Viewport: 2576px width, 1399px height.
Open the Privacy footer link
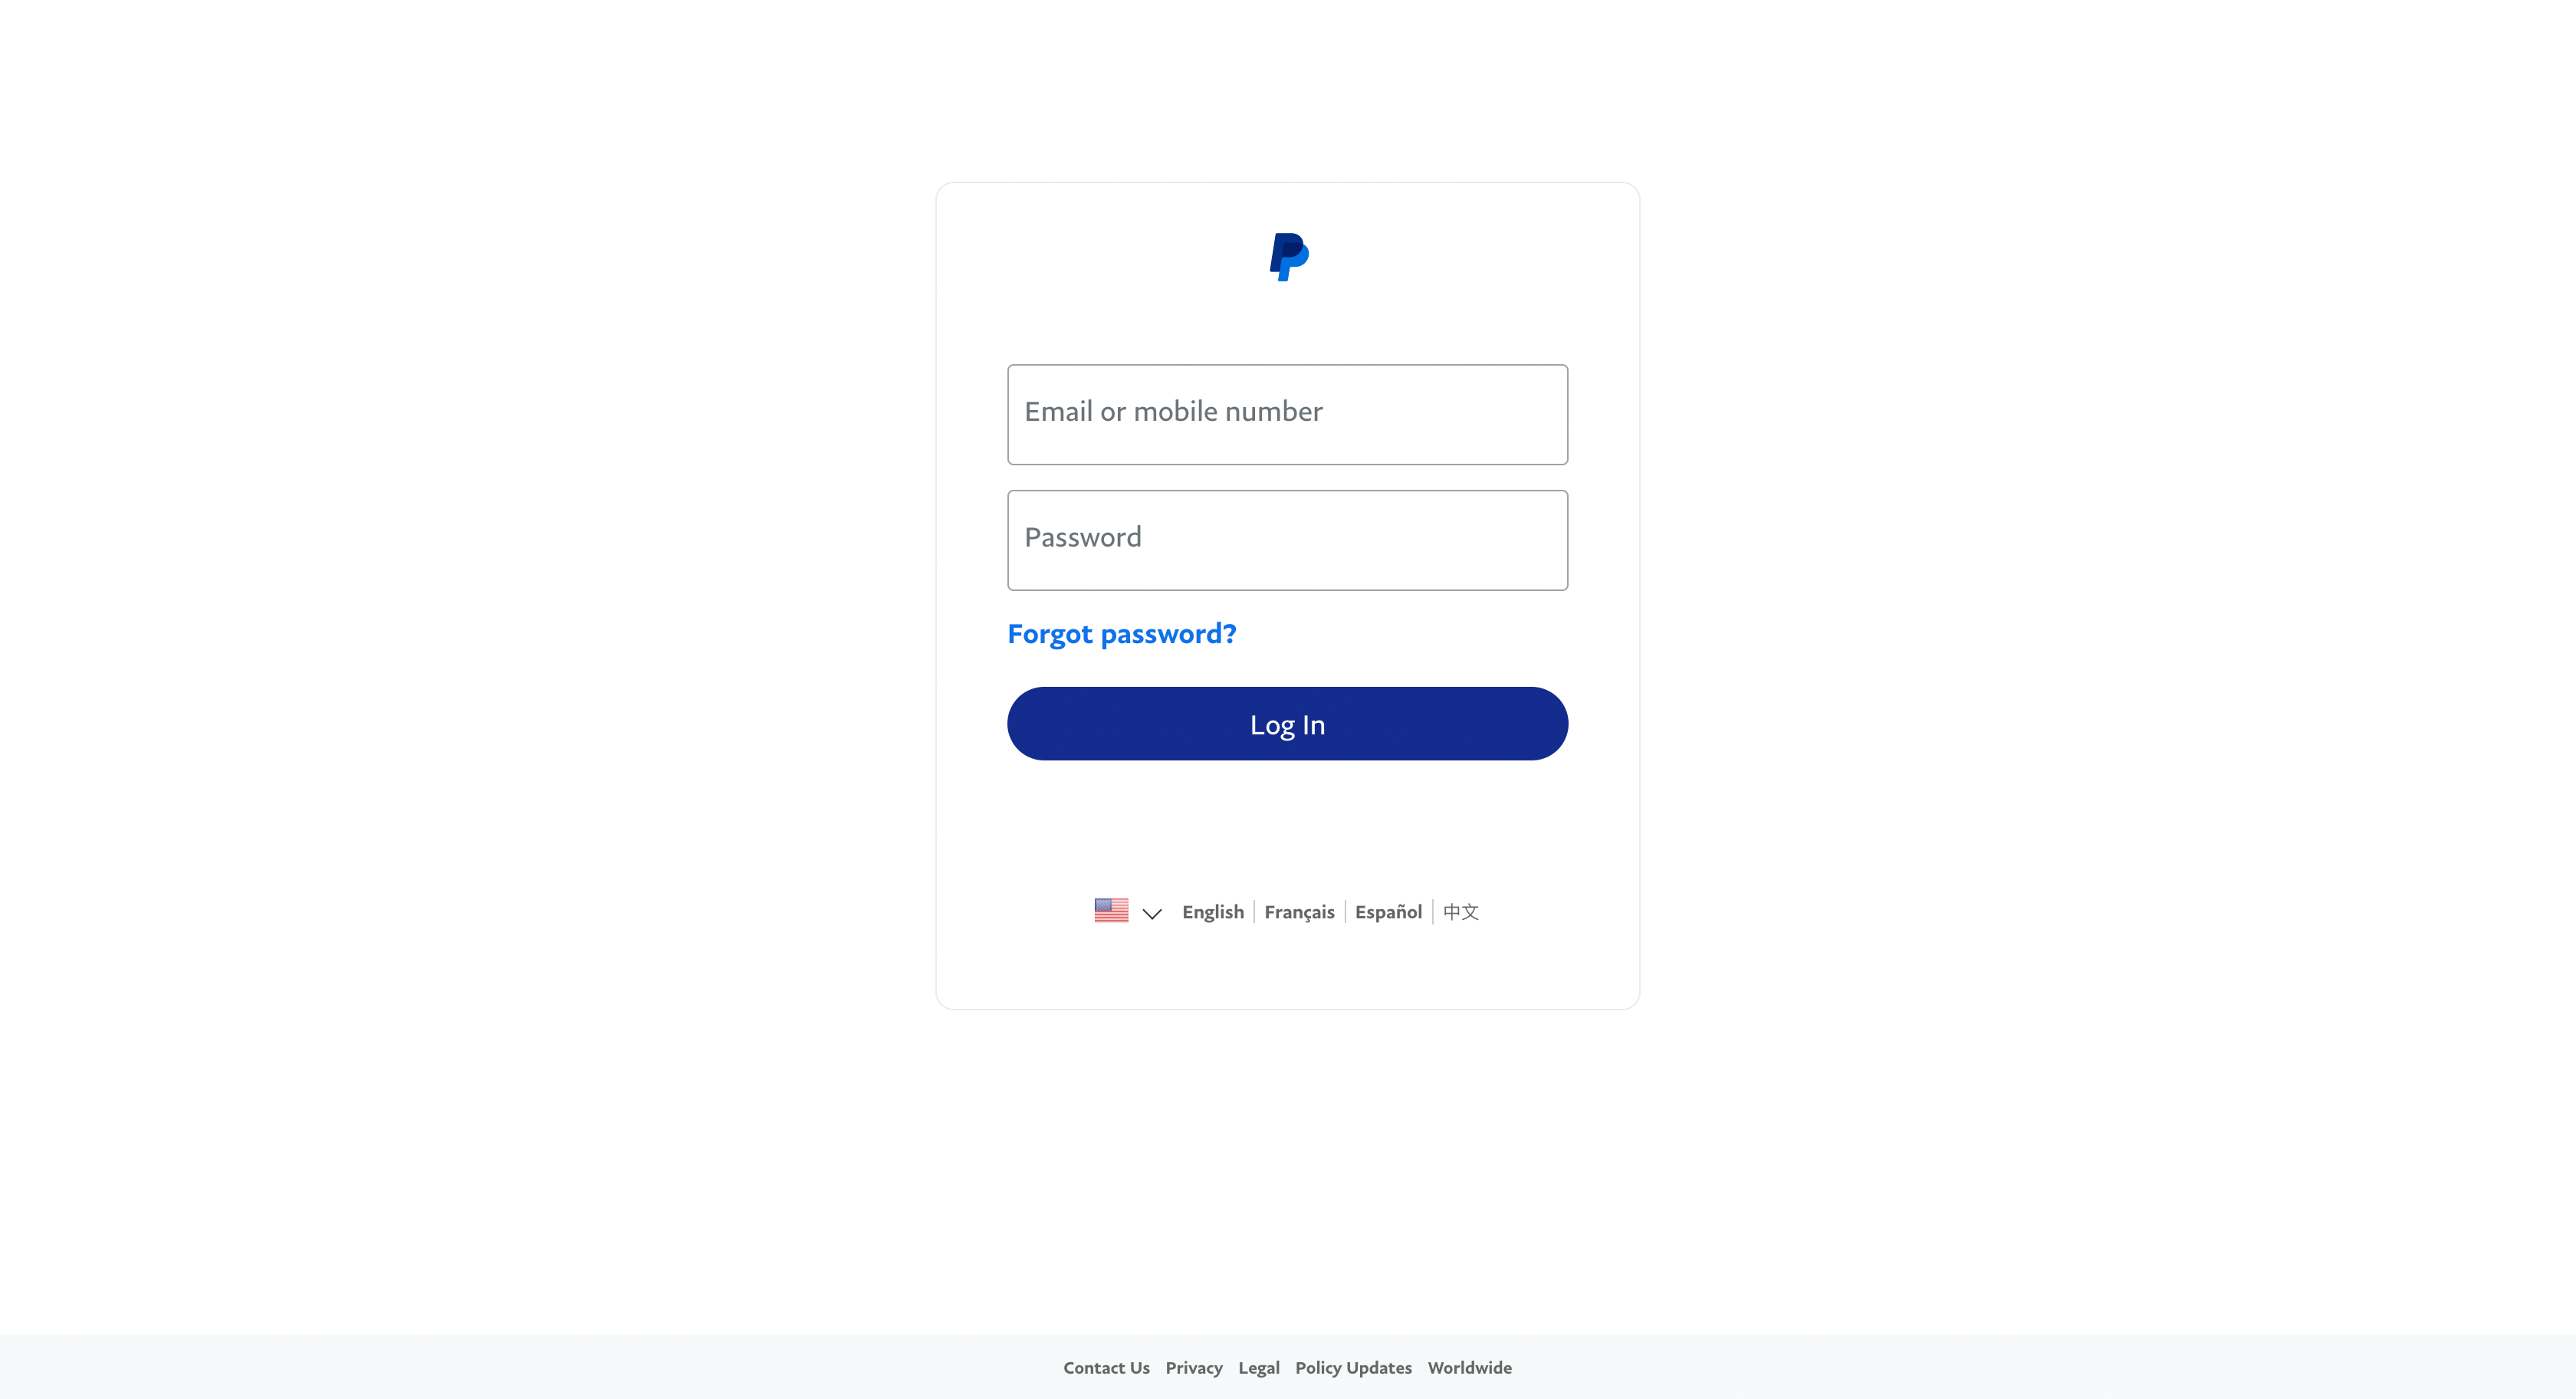coord(1193,1367)
